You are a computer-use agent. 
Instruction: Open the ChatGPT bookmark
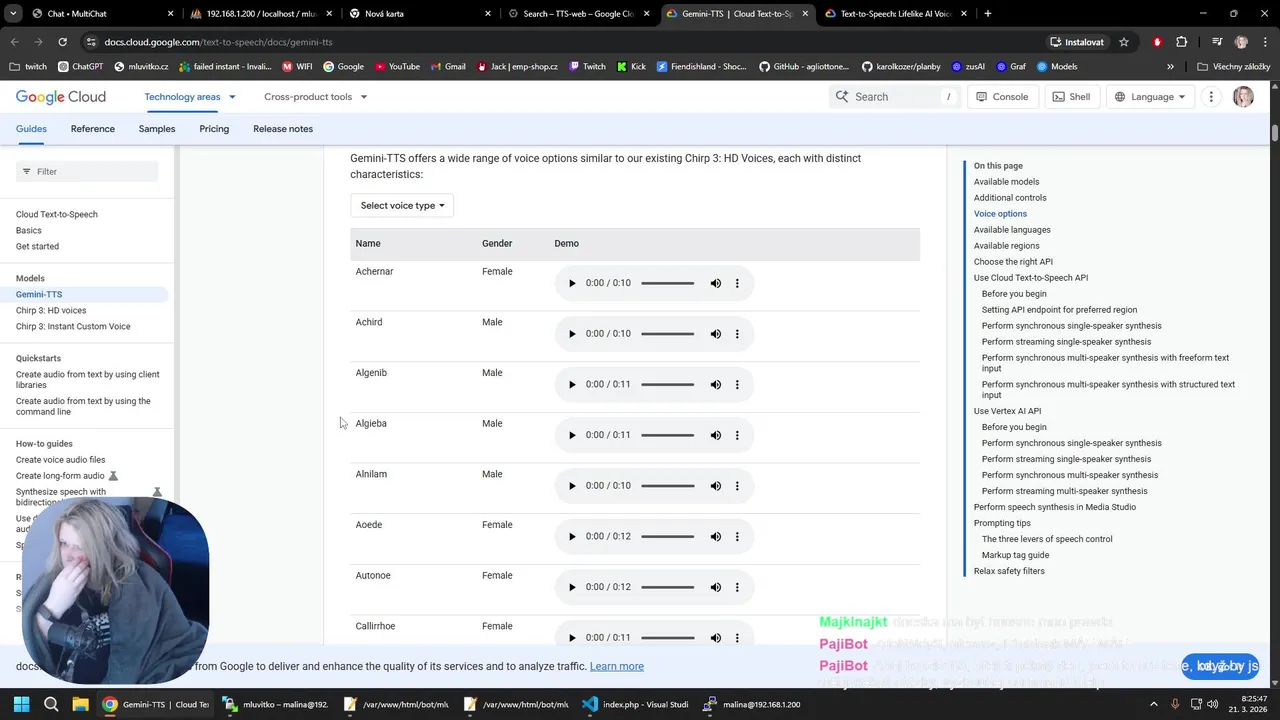(x=80, y=67)
